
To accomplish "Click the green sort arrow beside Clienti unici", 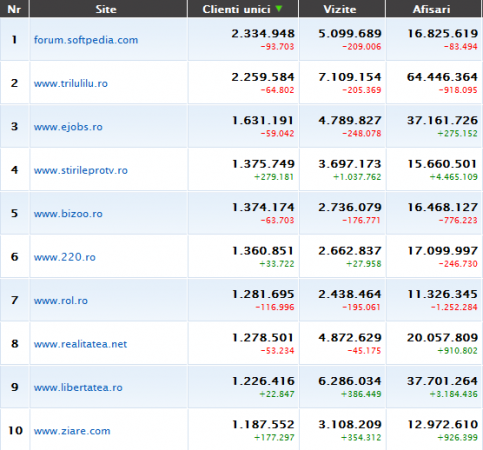I will tap(279, 9).
